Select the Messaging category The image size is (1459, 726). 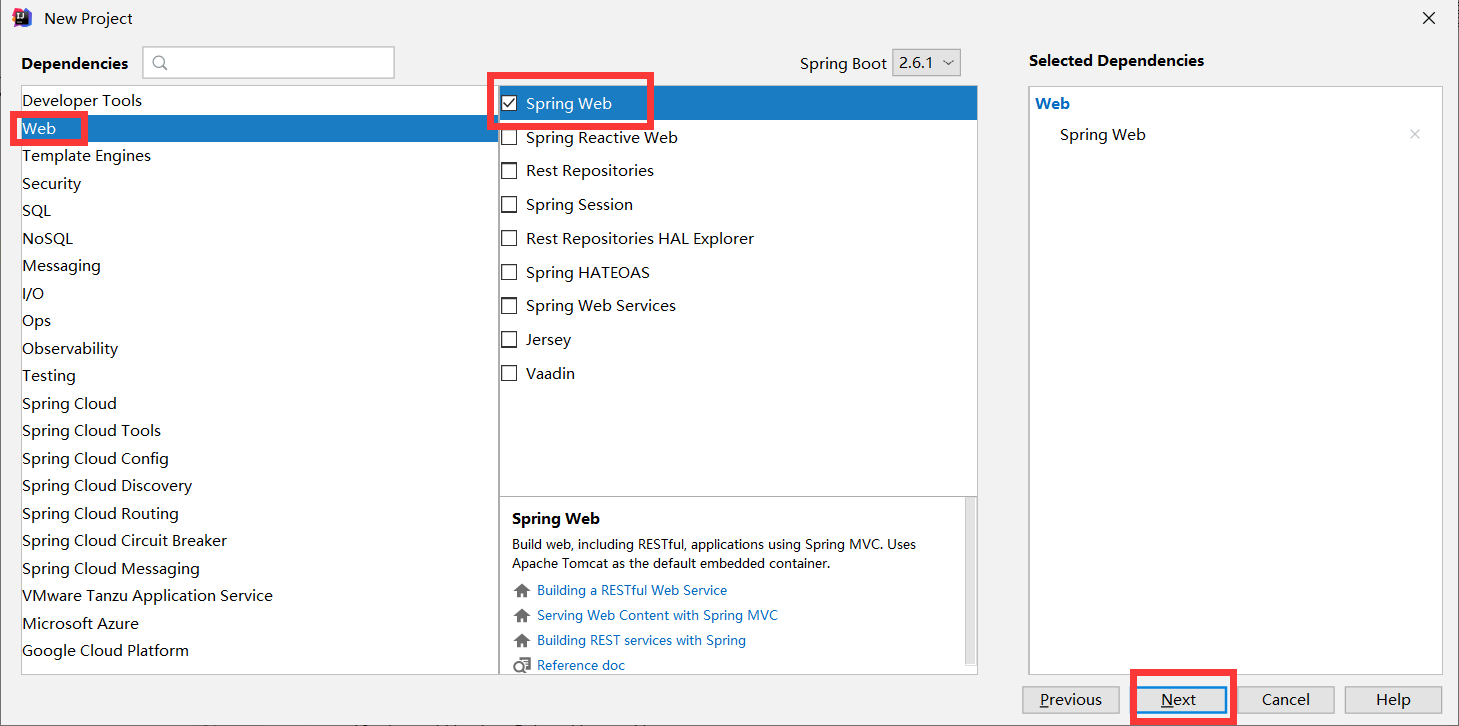[x=260, y=266]
